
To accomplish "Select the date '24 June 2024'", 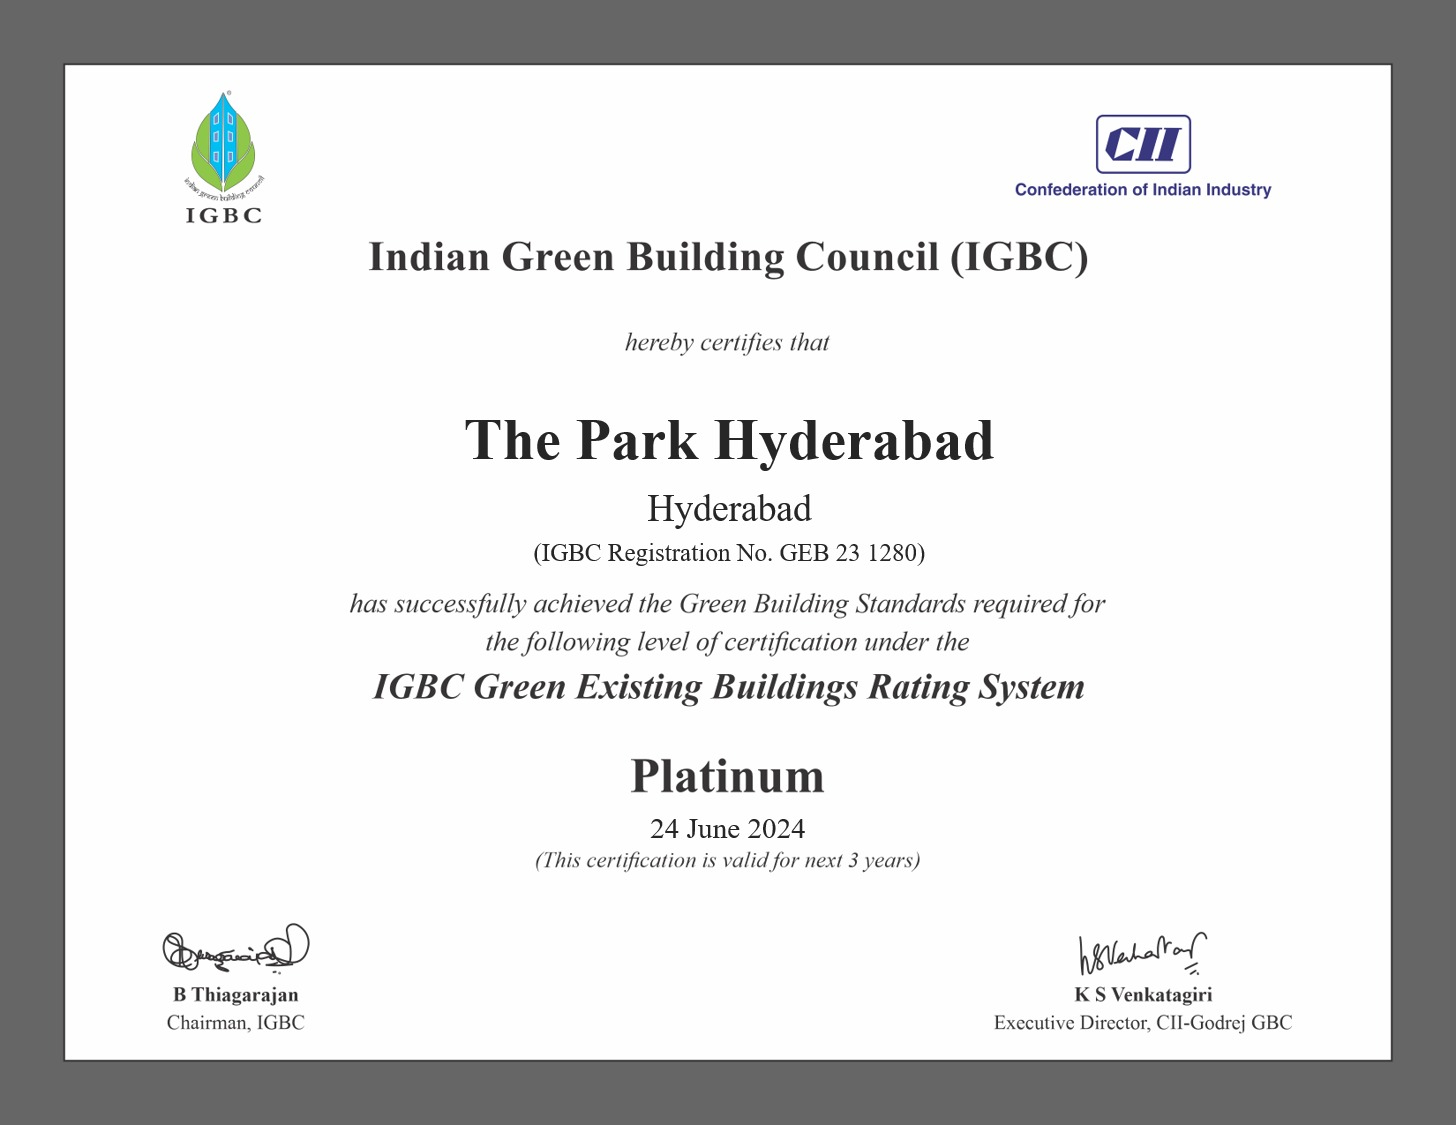I will click(x=727, y=829).
